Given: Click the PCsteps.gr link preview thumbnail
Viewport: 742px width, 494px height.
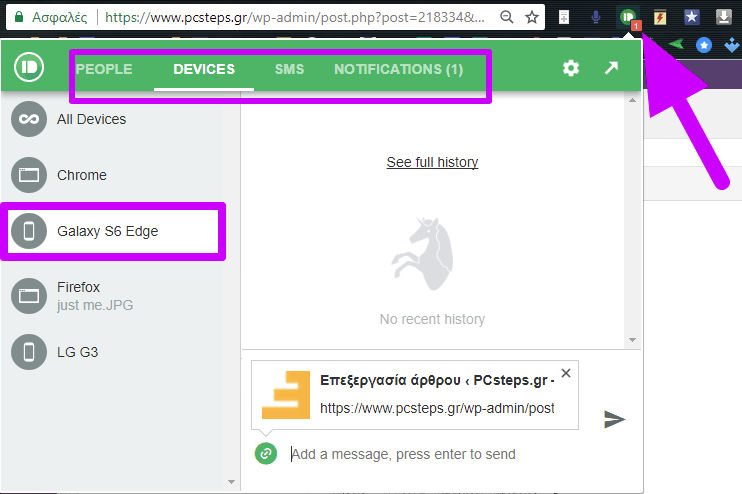Looking at the screenshot, I should [286, 395].
